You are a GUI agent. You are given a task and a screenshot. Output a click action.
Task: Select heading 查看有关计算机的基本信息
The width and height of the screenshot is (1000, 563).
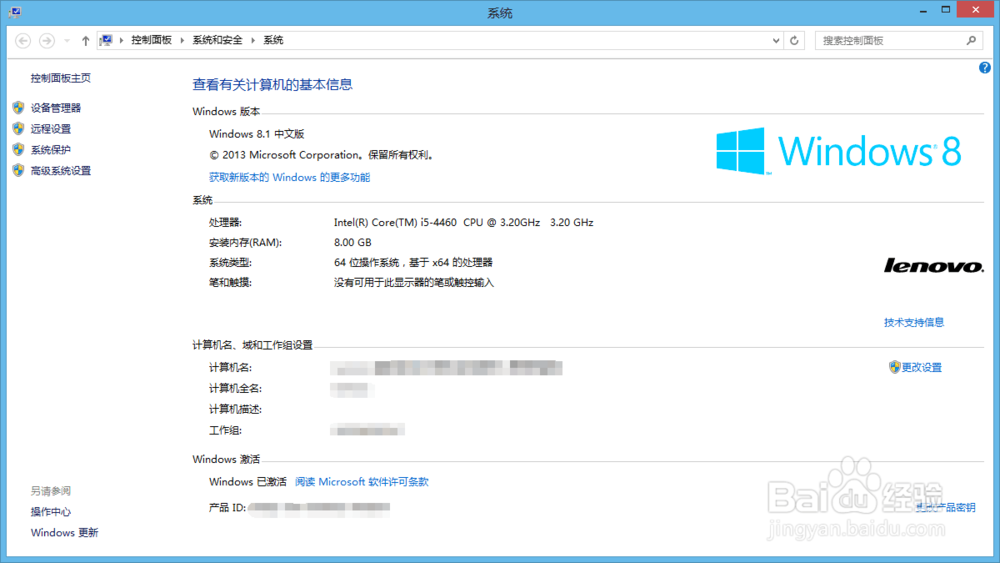coord(272,85)
